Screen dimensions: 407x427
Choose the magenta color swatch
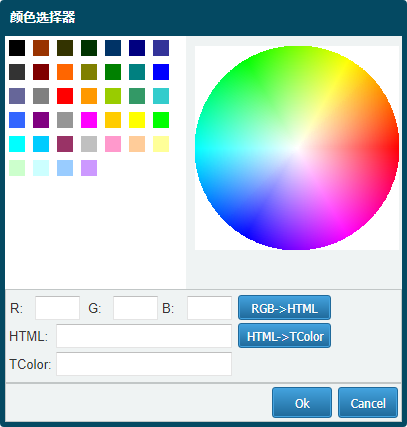pos(89,120)
